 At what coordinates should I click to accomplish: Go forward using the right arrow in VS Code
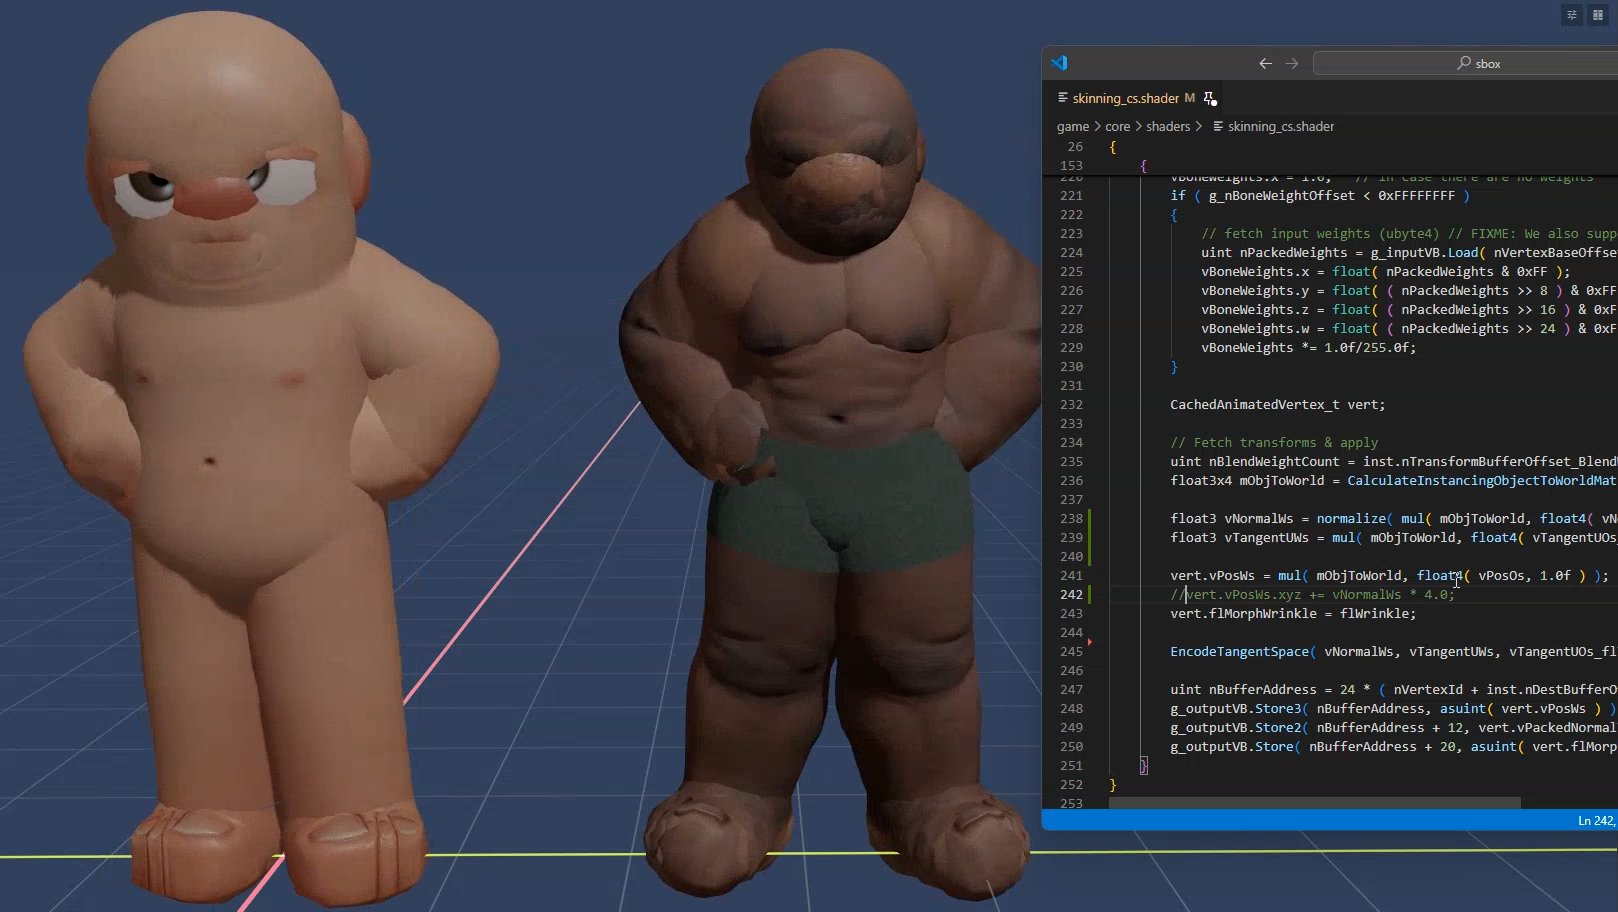pyautogui.click(x=1292, y=63)
